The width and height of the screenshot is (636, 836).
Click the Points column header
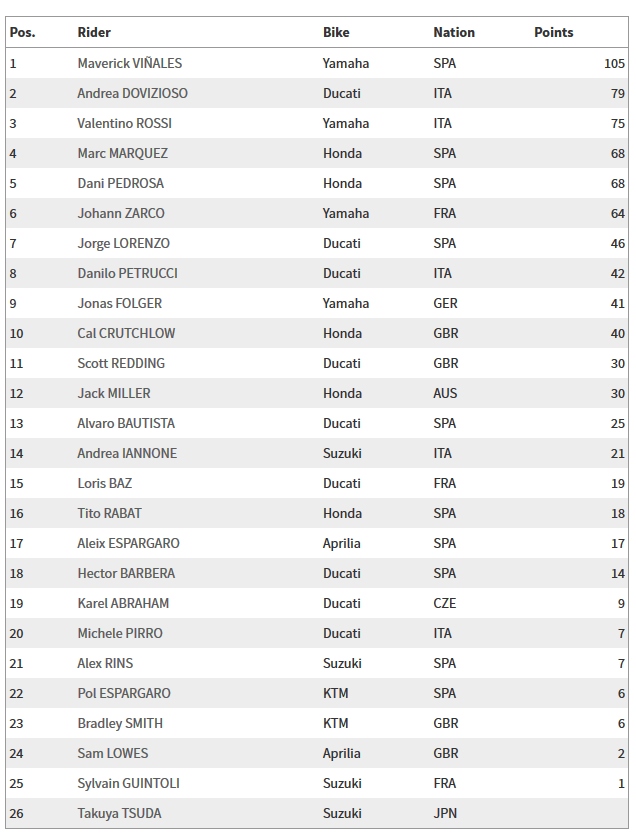click(553, 32)
